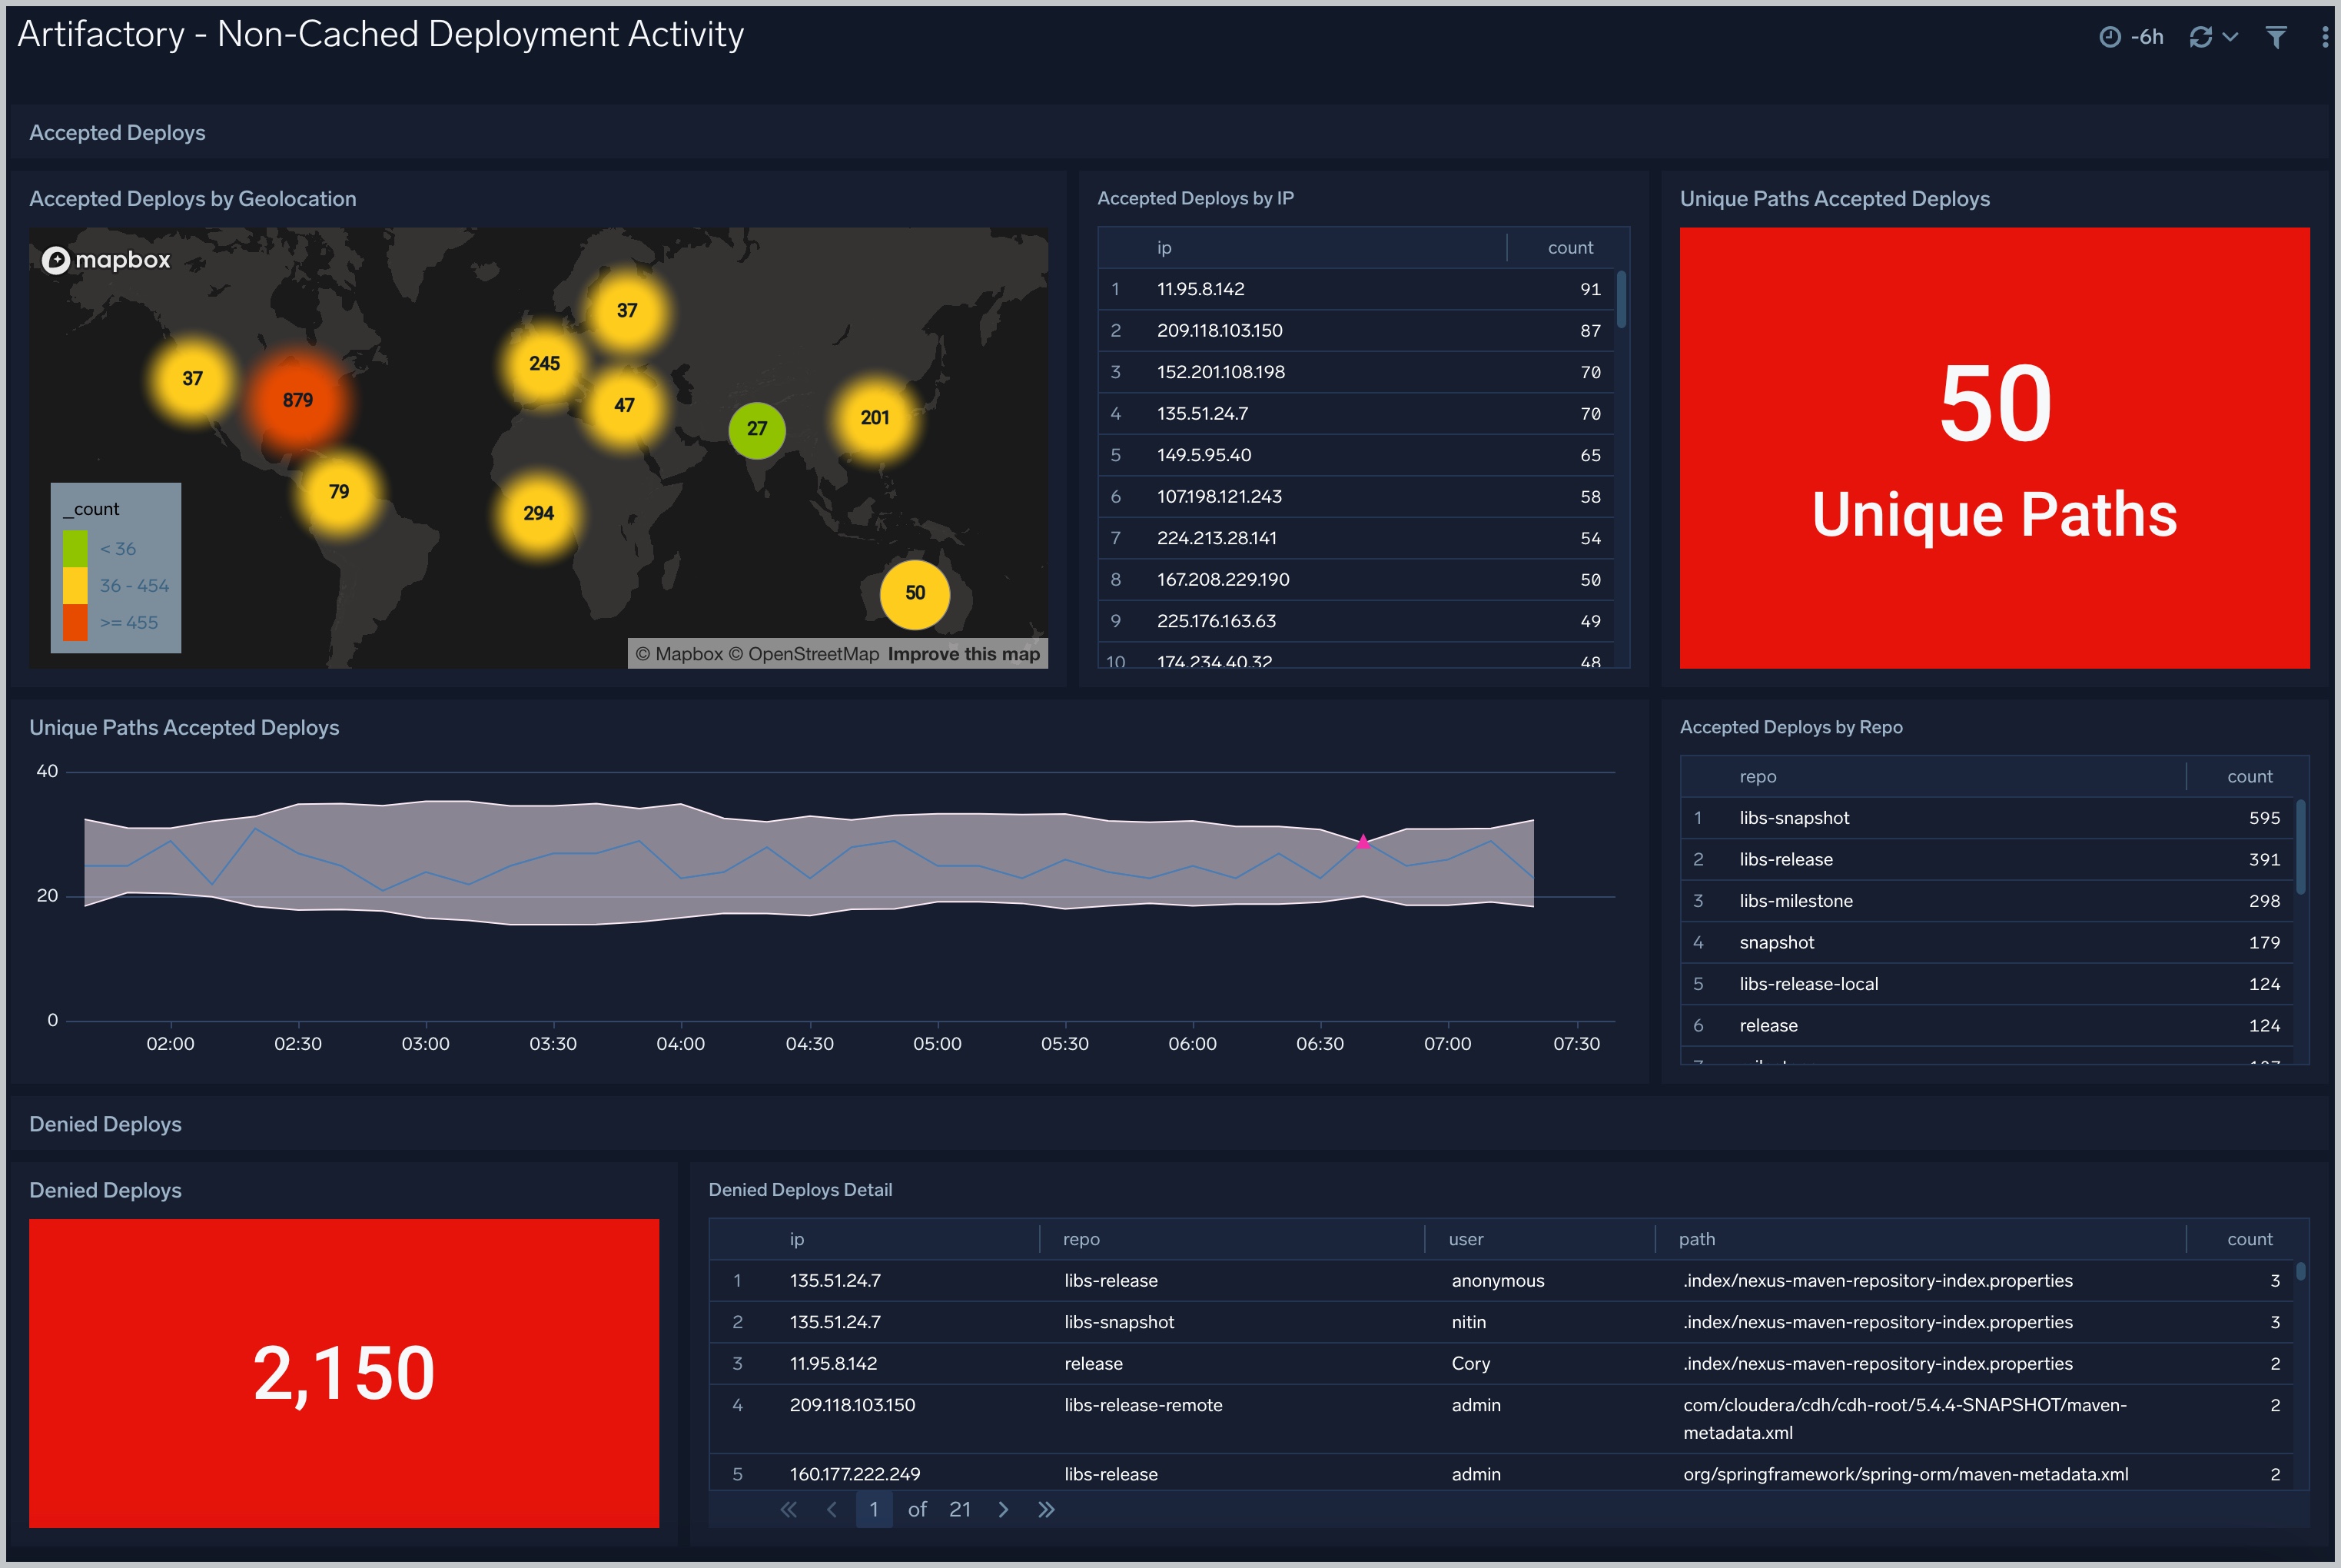This screenshot has width=2341, height=1568.
Task: Select the libs-snapshot repo row
Action: coord(1987,818)
